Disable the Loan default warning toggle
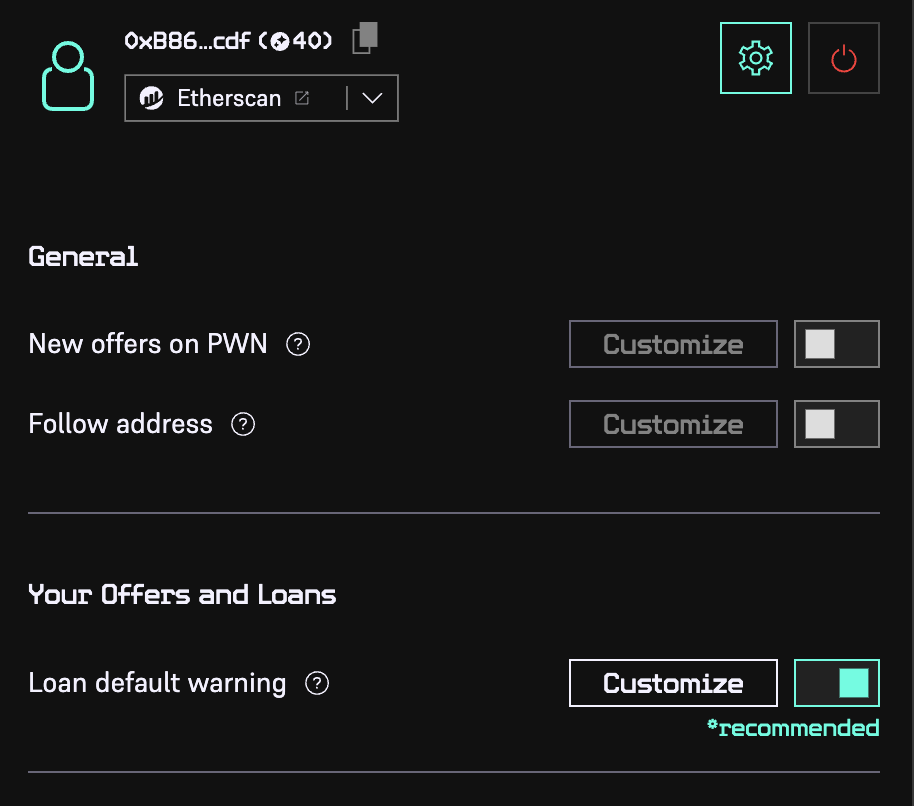The image size is (914, 806). click(836, 683)
